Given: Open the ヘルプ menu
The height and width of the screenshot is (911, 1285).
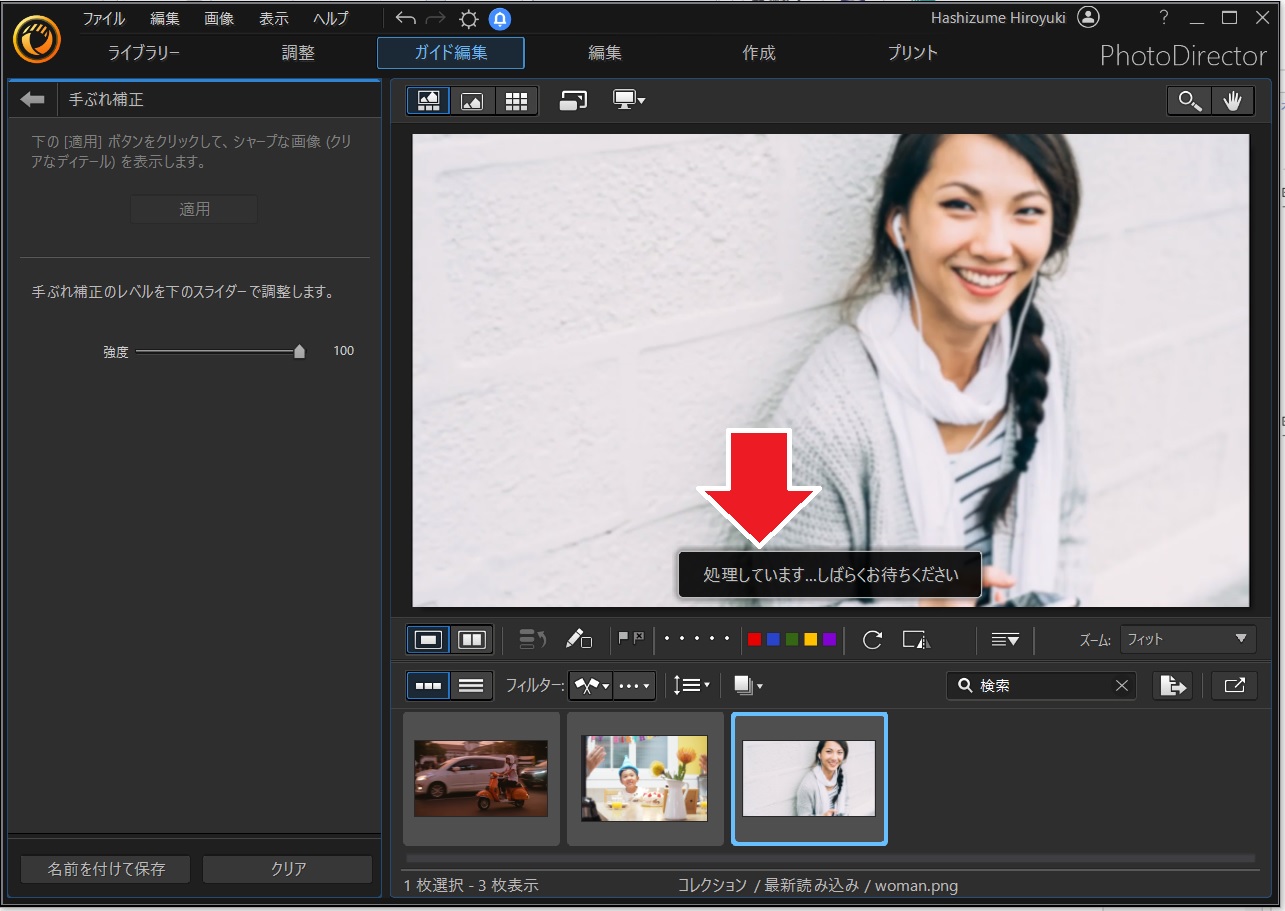Looking at the screenshot, I should 331,18.
